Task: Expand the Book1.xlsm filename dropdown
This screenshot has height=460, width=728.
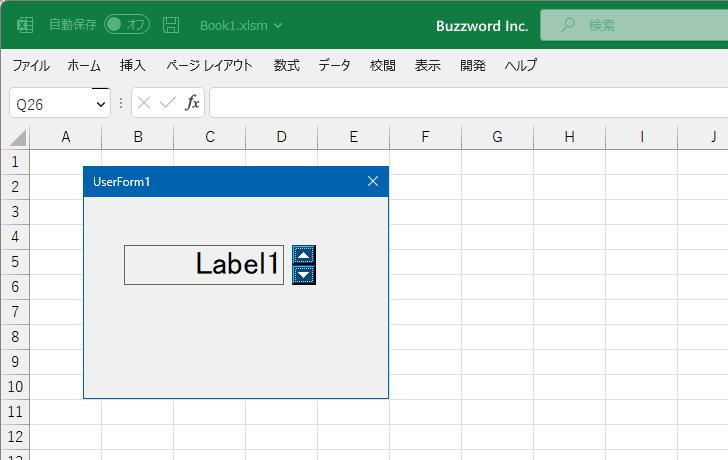Action: coord(278,26)
